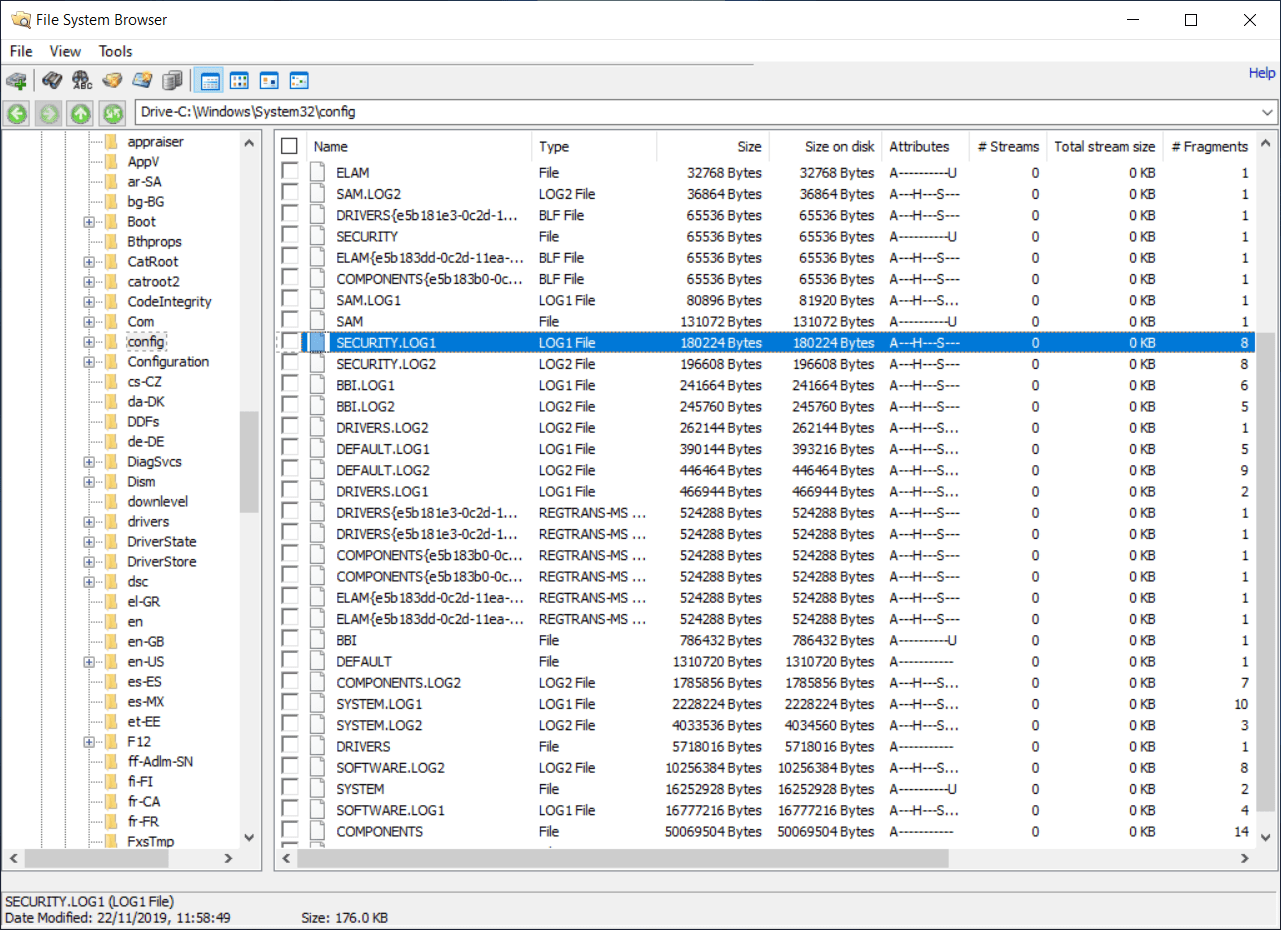Open the database copy toolbar icon

(x=171, y=80)
